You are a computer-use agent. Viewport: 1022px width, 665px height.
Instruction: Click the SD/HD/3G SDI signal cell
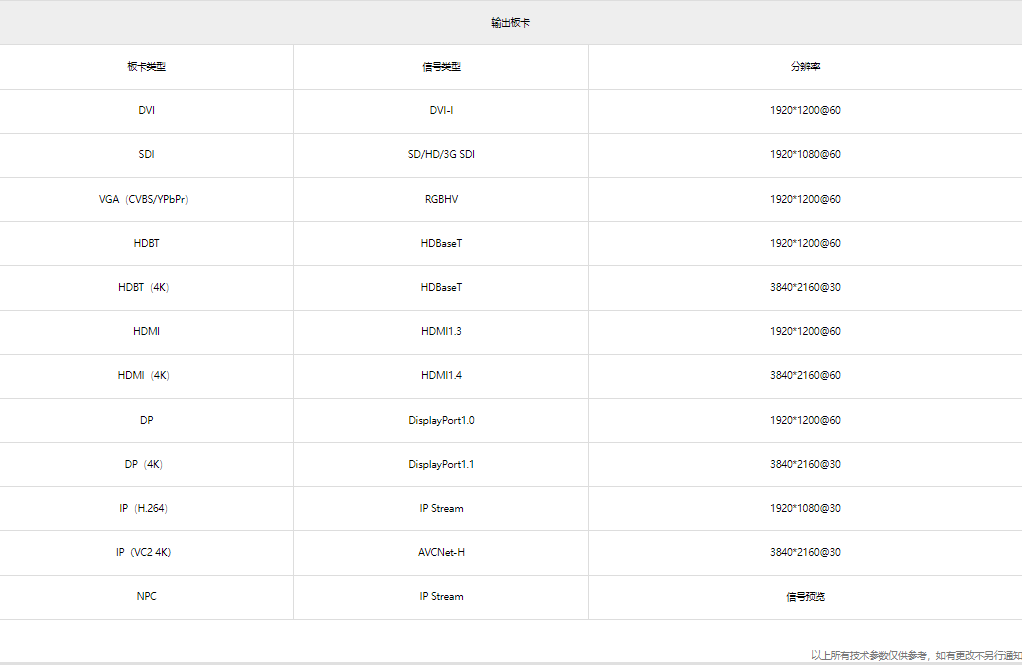pos(441,155)
